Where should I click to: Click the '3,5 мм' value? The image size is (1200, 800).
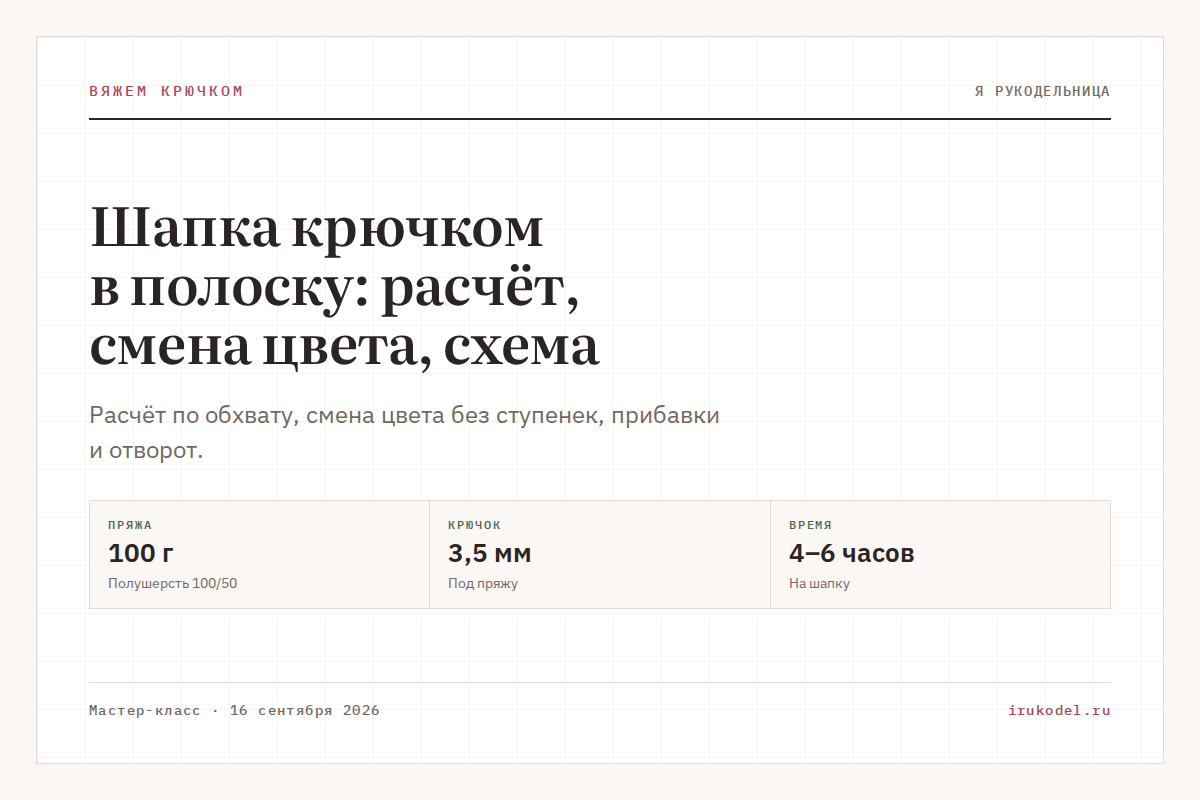point(489,553)
